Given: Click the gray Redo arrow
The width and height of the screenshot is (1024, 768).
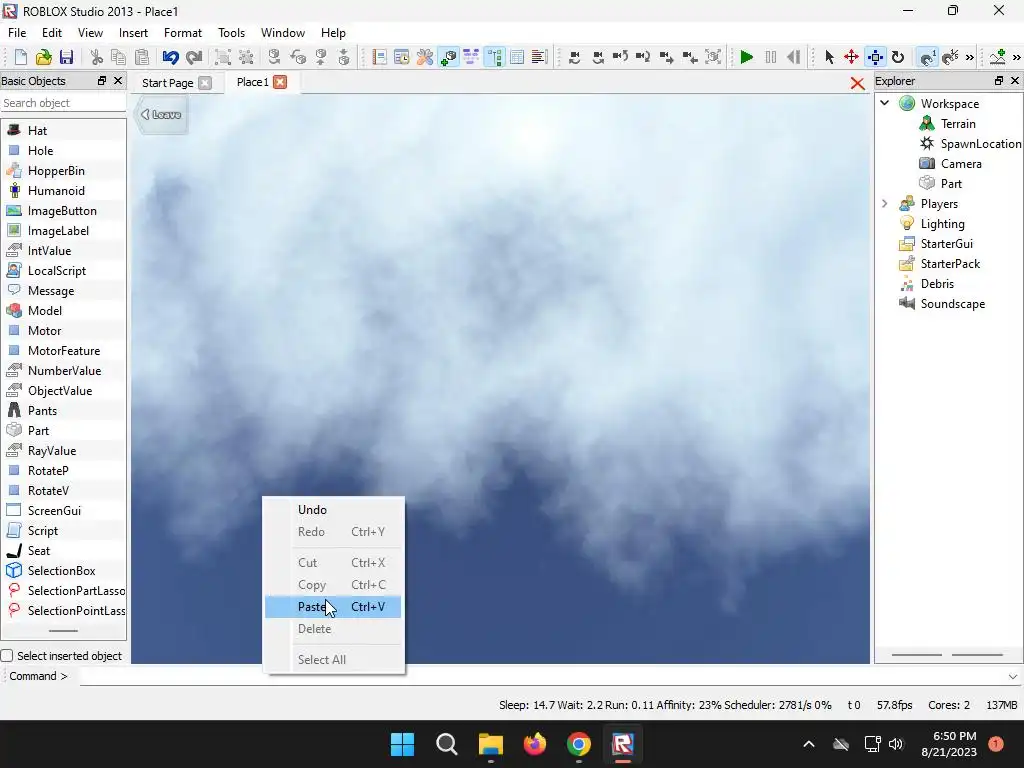Looking at the screenshot, I should pyautogui.click(x=194, y=57).
